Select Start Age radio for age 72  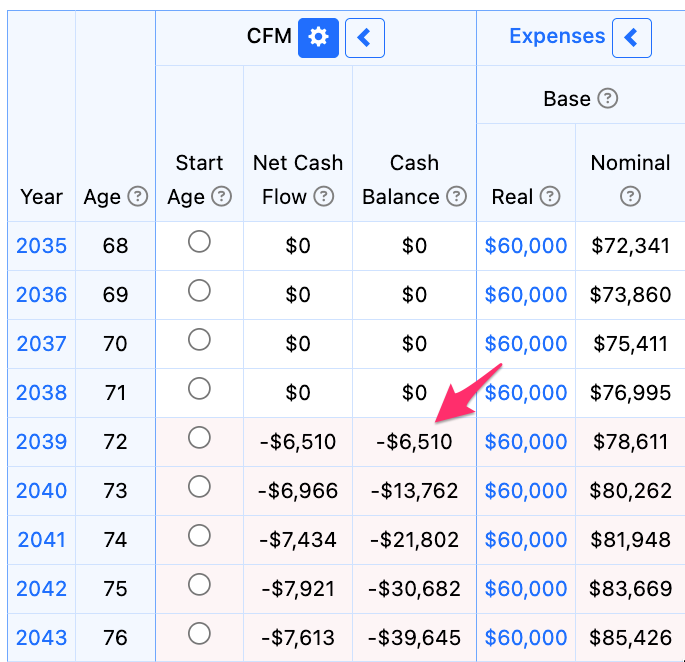tap(199, 437)
